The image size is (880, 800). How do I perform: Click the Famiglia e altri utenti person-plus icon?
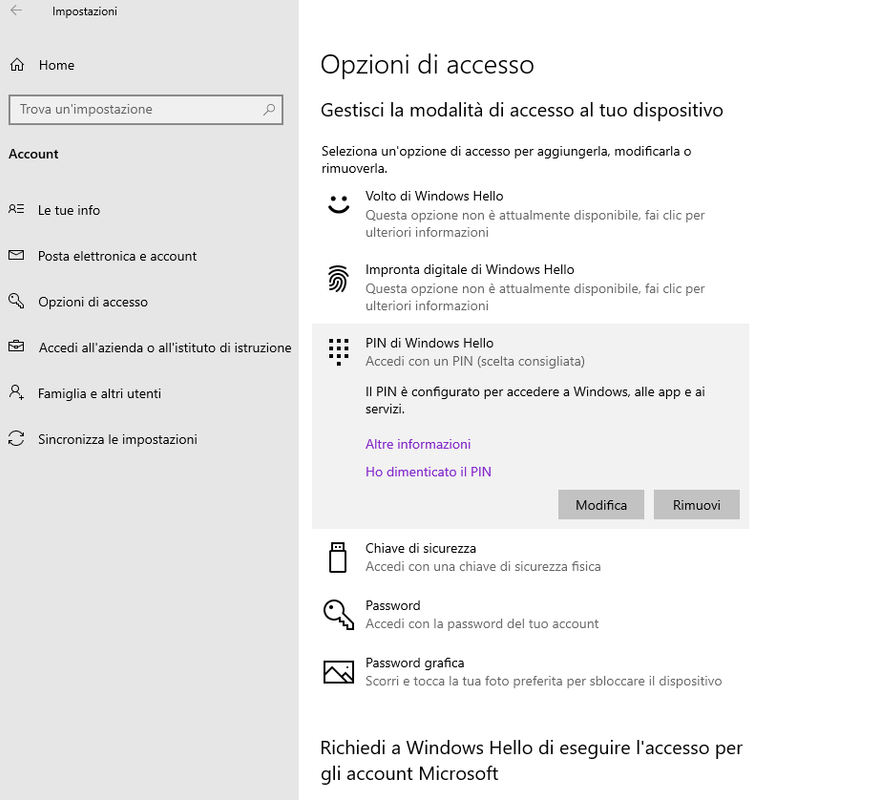tap(16, 392)
